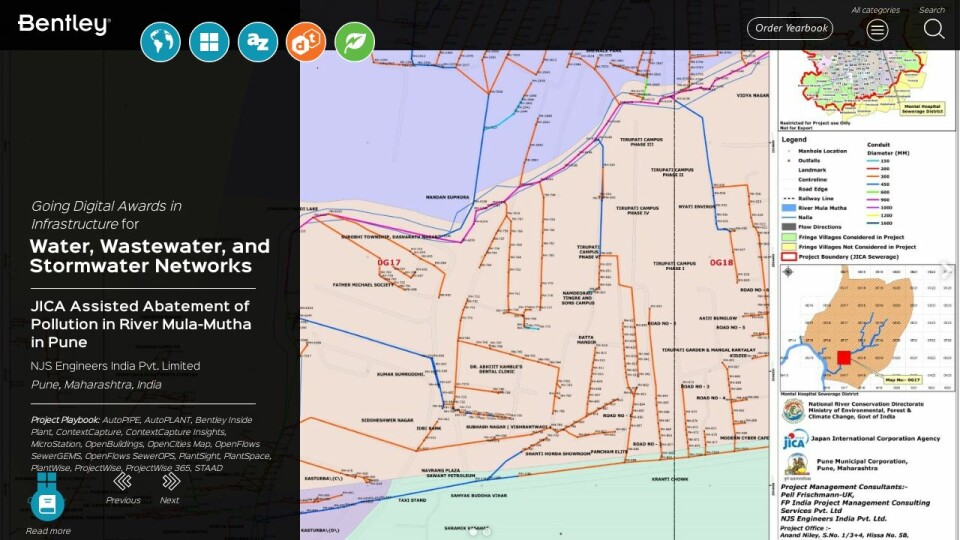Select the second slideshow dot indicator

point(487,531)
